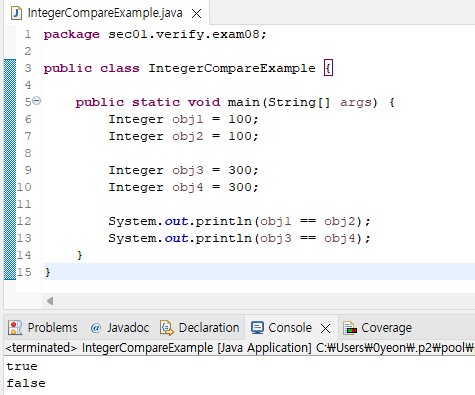Click closing brace on line 15
This screenshot has width=475, height=395.
tap(47, 272)
